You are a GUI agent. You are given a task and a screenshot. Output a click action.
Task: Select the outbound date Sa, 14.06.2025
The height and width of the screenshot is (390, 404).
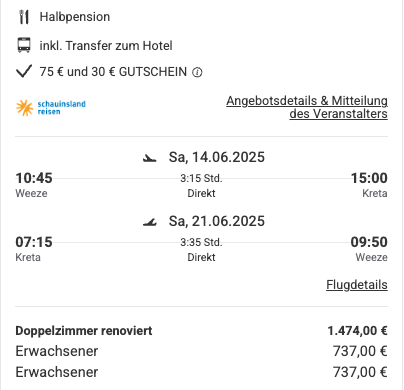pos(217,157)
